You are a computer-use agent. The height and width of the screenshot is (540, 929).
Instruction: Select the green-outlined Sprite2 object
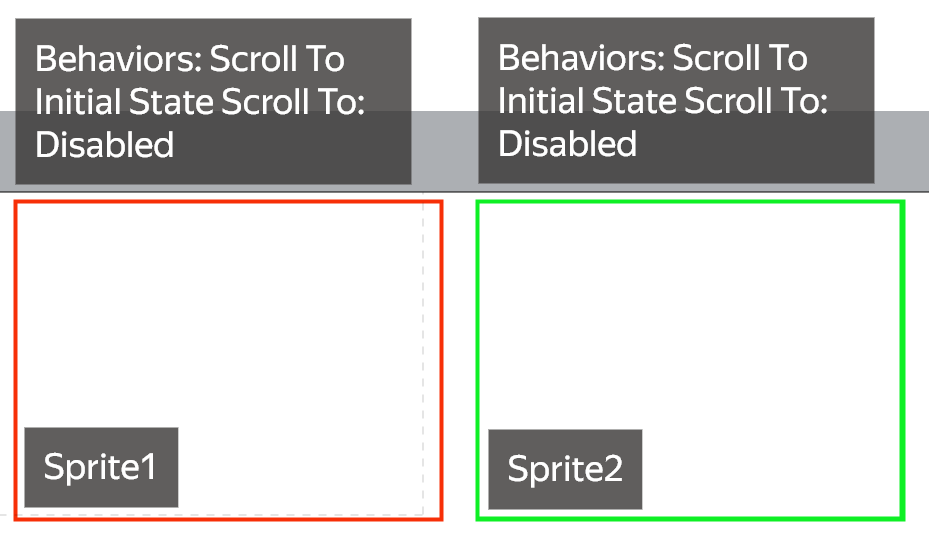690,360
